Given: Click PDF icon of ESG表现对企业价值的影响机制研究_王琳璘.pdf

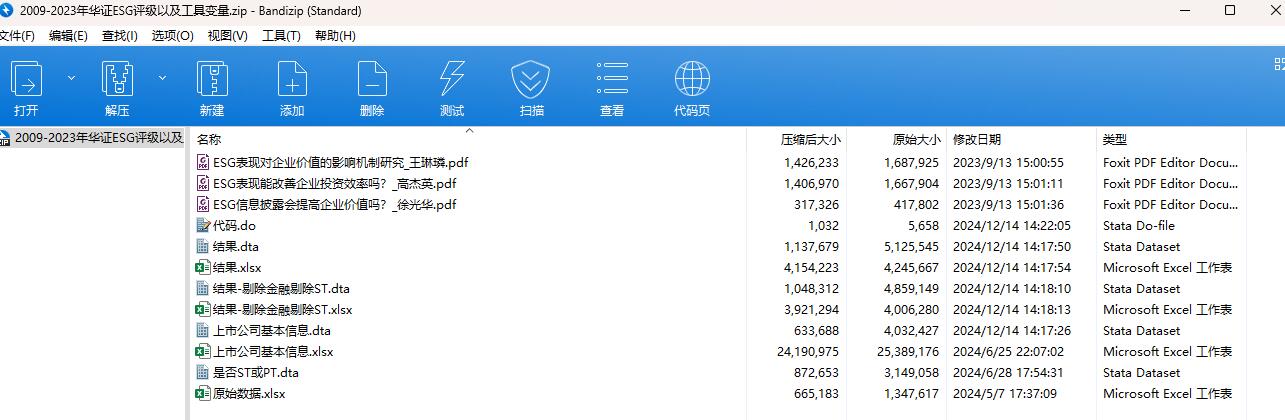Looking at the screenshot, I should [204, 162].
